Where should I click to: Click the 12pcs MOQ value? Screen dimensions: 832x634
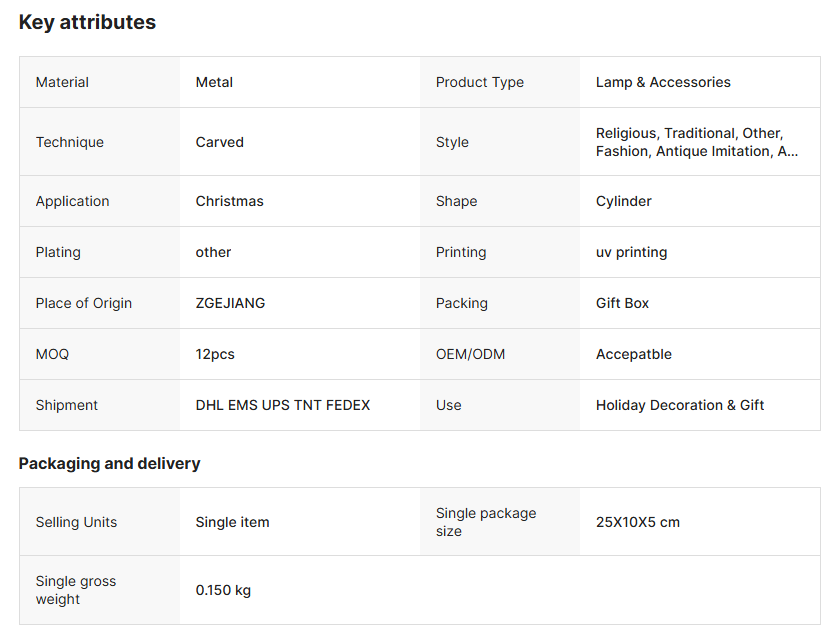[215, 354]
